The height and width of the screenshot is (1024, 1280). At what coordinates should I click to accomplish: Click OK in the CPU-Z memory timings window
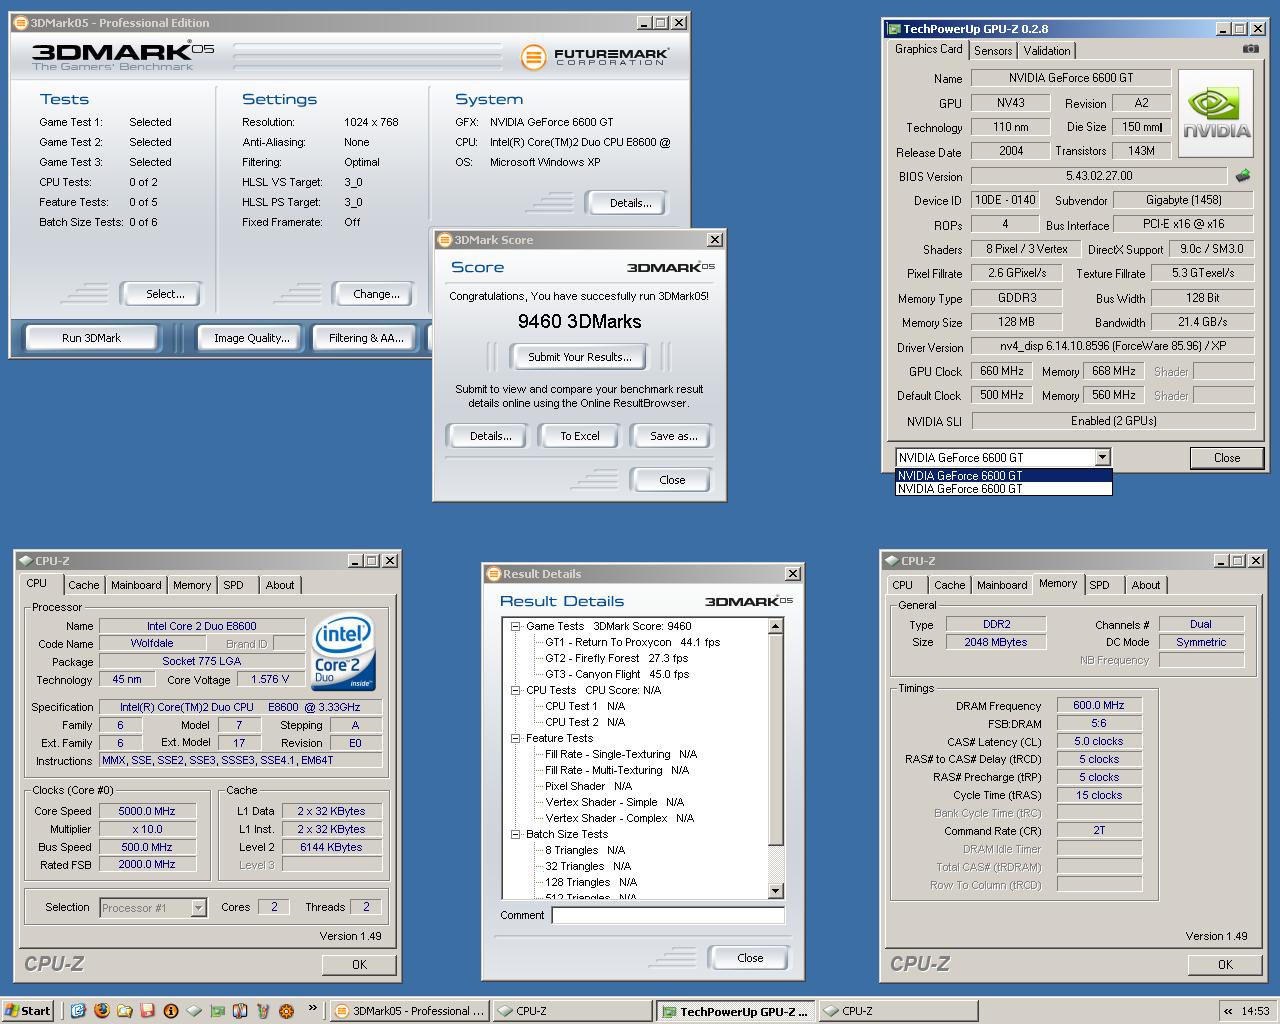tap(1225, 965)
